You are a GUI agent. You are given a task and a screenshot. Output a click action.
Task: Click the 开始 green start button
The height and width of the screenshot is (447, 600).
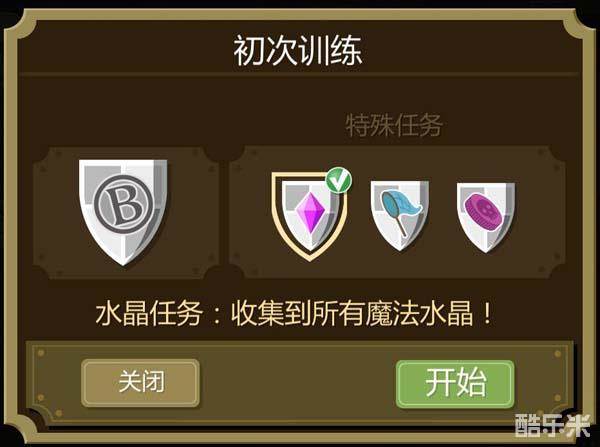[455, 384]
